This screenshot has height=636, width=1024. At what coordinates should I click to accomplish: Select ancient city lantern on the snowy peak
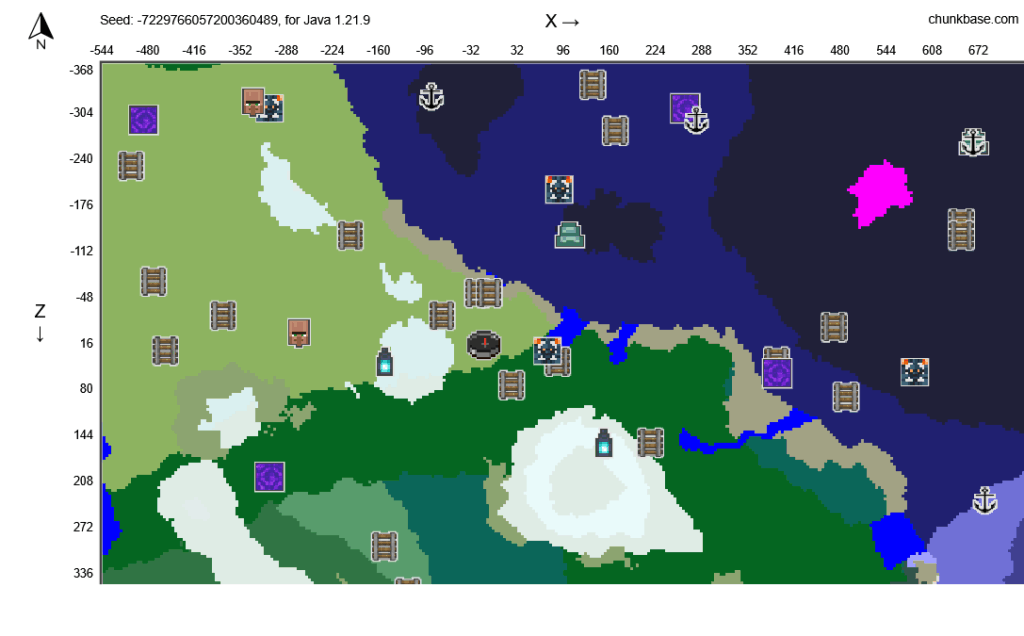(604, 442)
